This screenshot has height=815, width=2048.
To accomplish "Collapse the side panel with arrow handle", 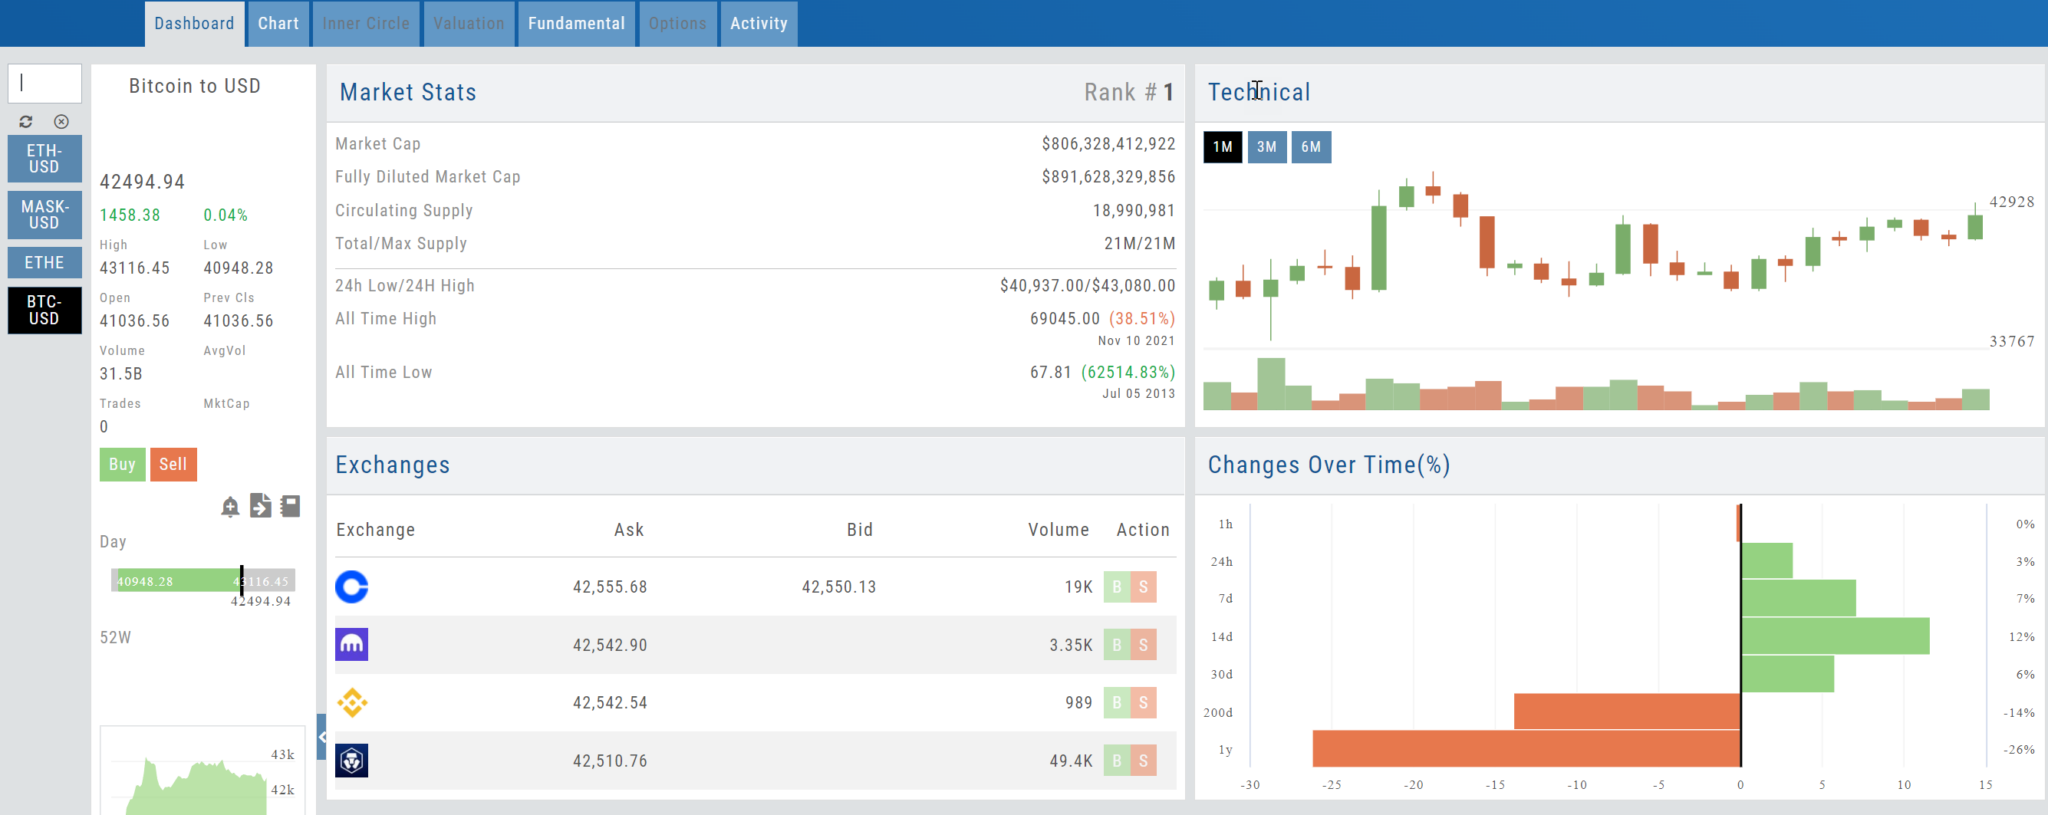I will coord(321,737).
